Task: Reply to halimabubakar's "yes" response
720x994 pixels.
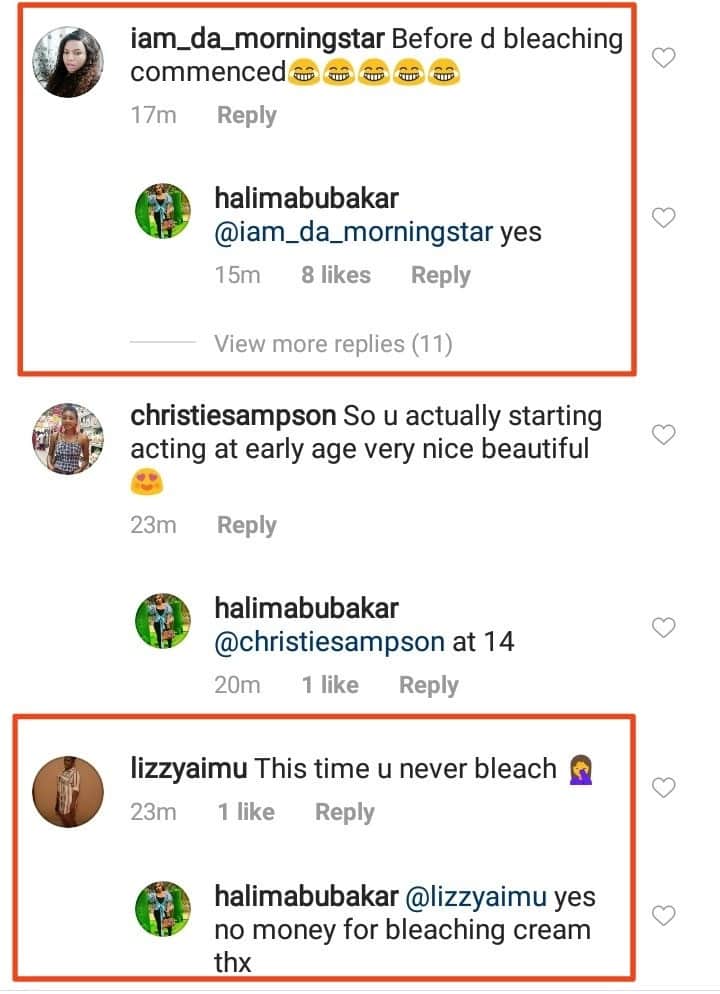Action: pyautogui.click(x=440, y=275)
